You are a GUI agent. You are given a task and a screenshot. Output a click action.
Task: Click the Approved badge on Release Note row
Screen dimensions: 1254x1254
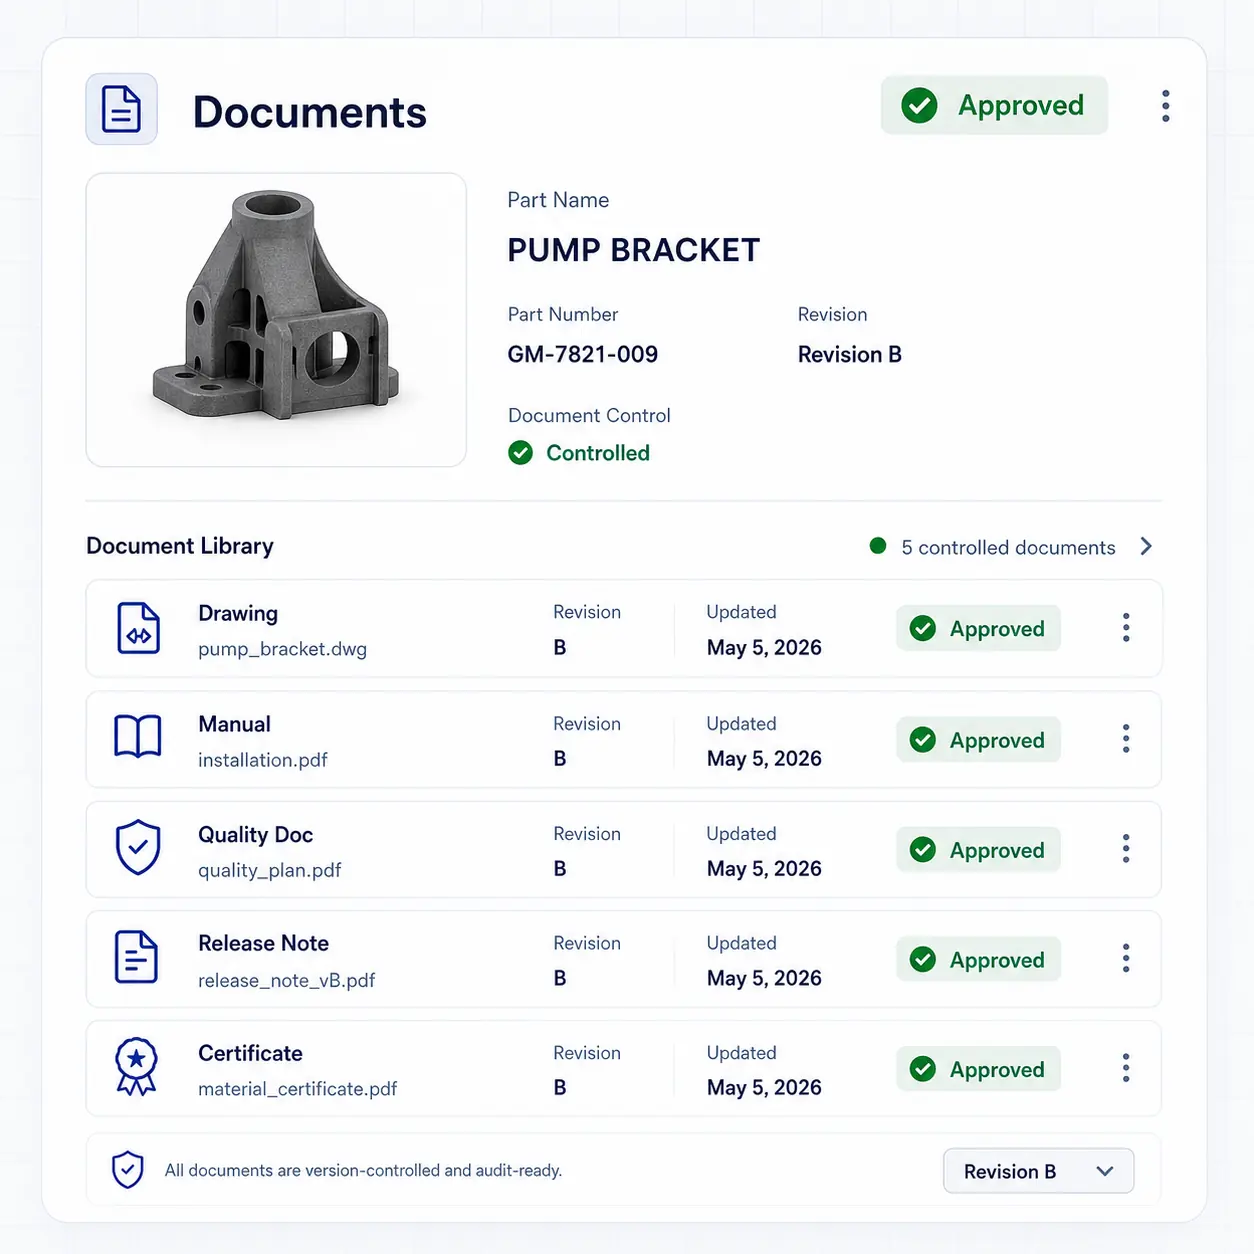point(978,960)
